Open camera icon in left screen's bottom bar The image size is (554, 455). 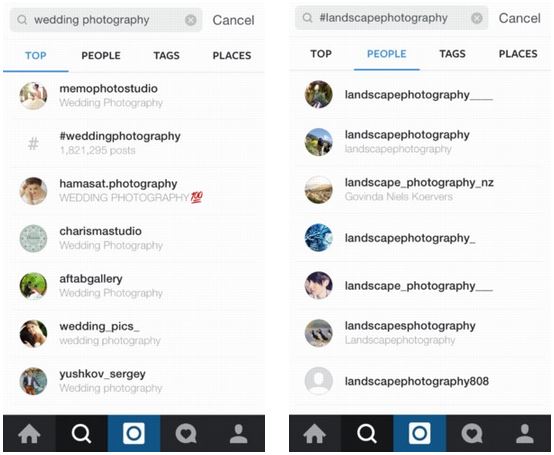pyautogui.click(x=134, y=433)
